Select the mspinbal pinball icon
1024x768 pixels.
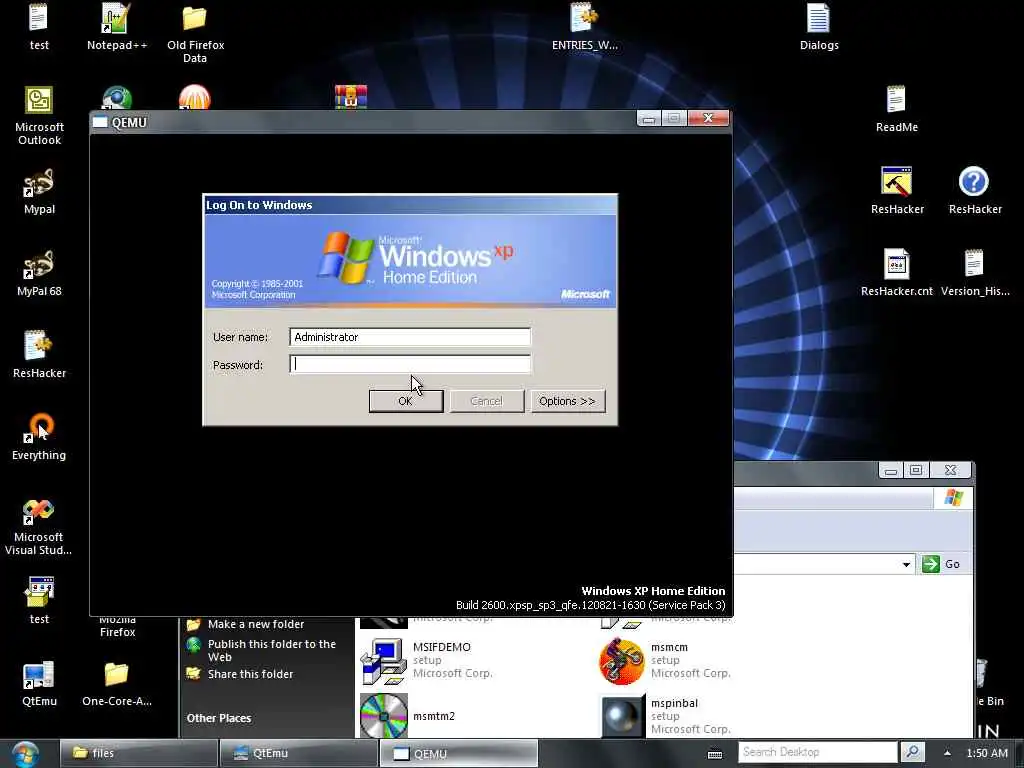(622, 716)
